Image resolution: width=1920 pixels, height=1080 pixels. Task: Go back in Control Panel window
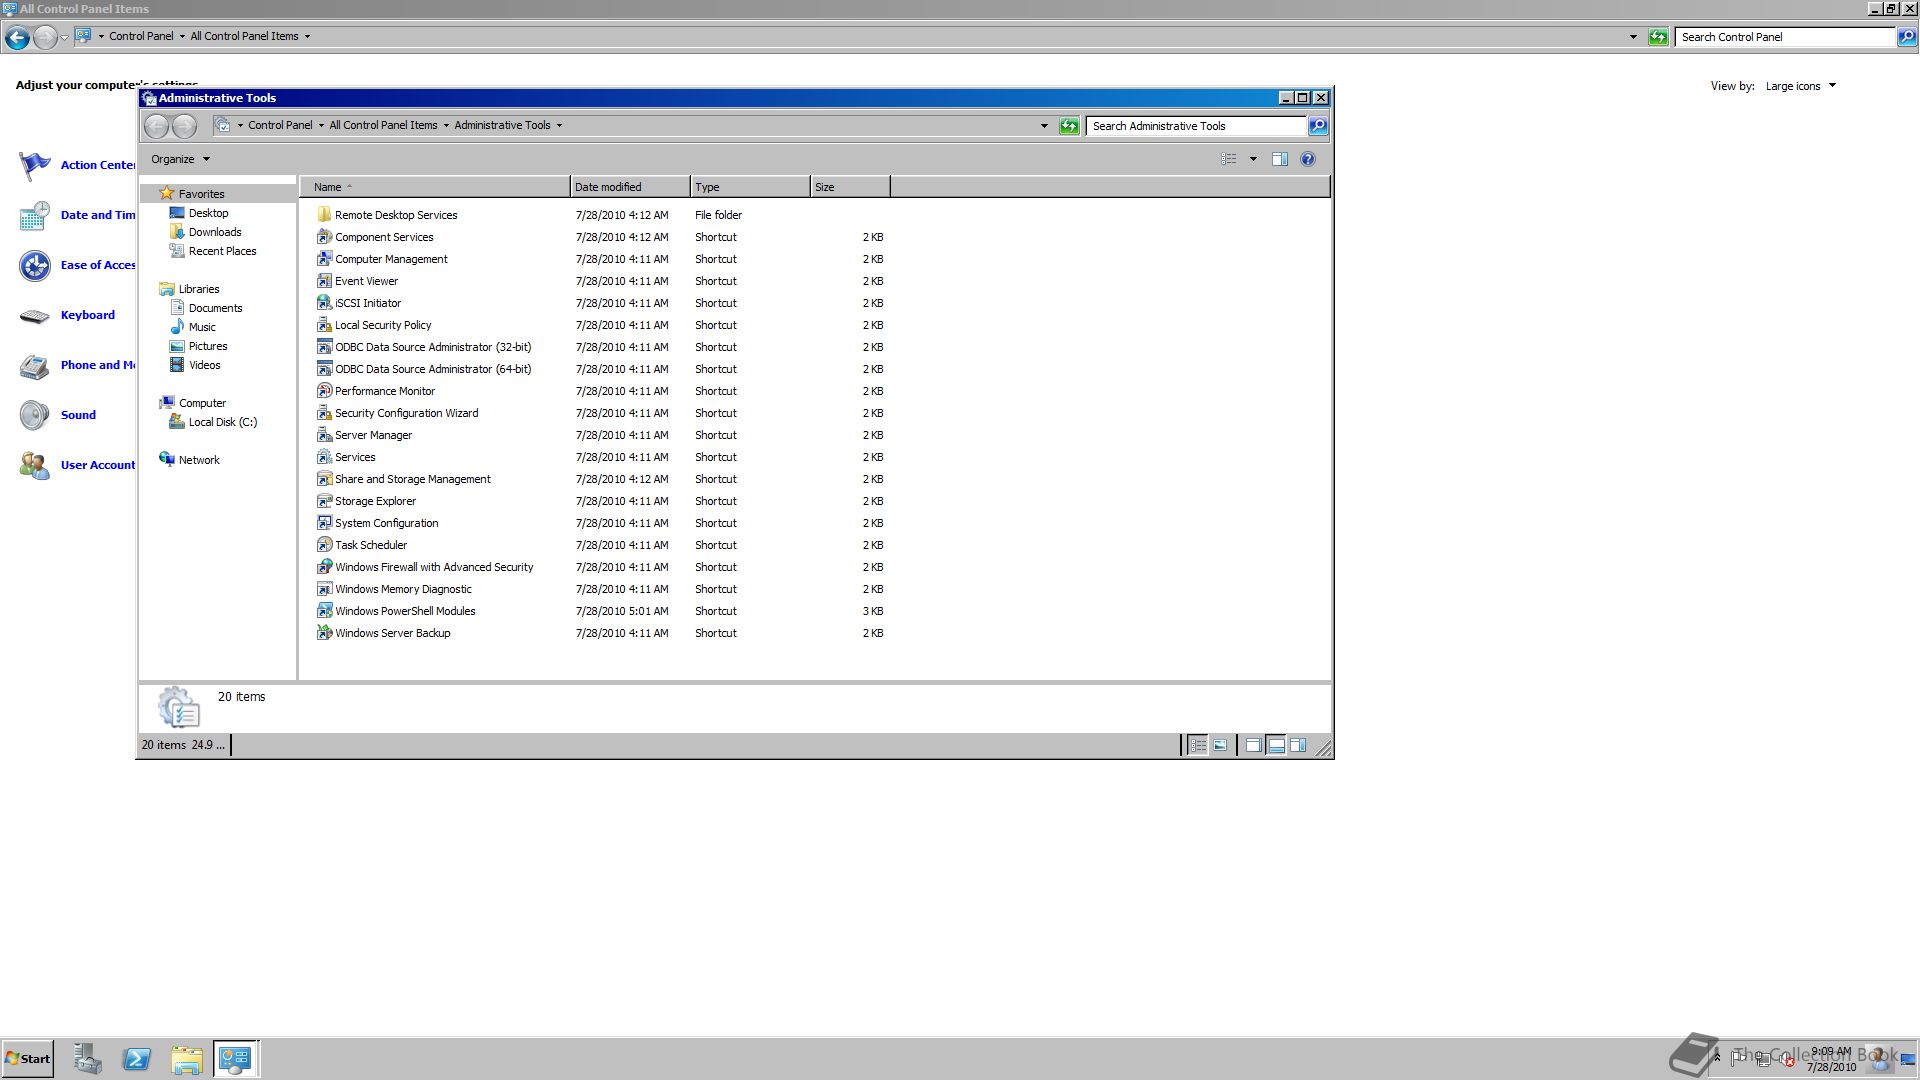(x=17, y=37)
